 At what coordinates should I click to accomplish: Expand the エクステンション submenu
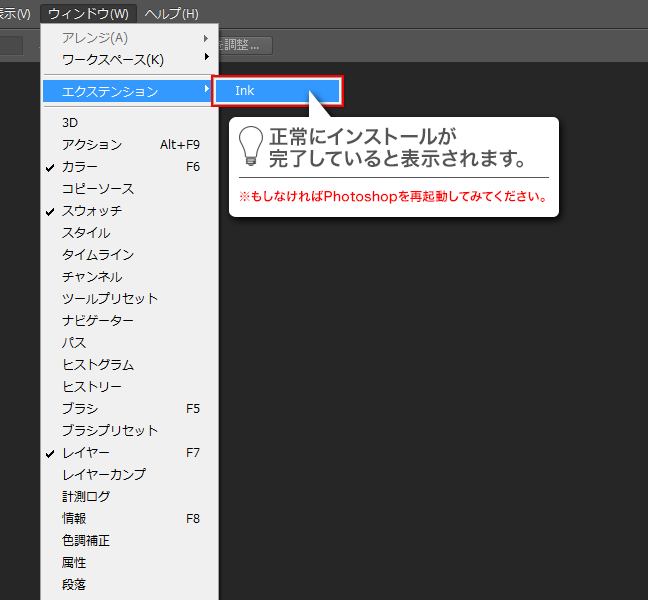[110, 91]
